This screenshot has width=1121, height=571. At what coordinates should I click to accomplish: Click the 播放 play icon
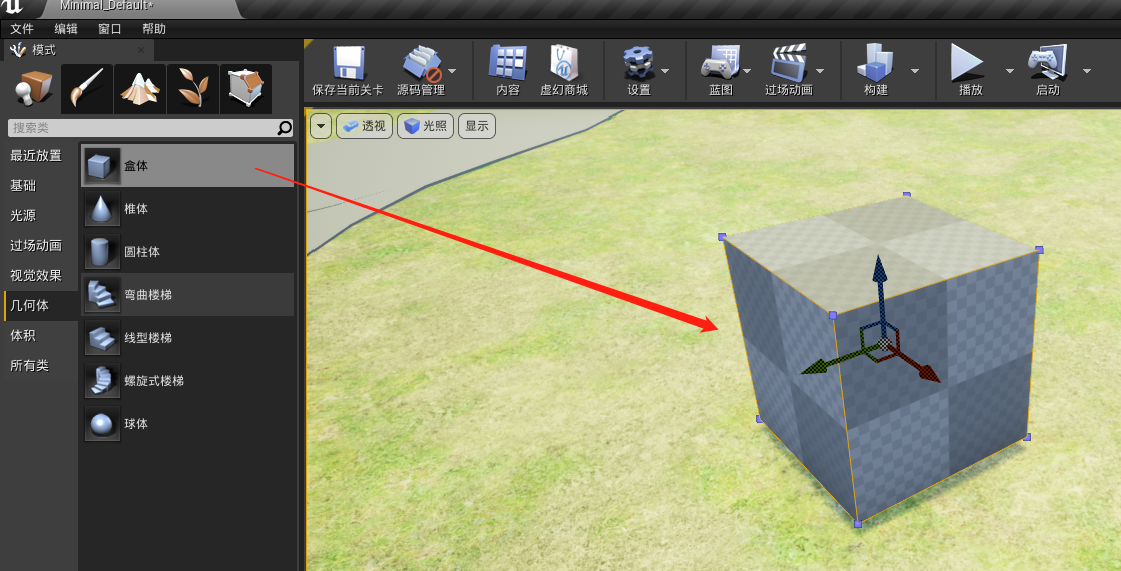pyautogui.click(x=967, y=63)
